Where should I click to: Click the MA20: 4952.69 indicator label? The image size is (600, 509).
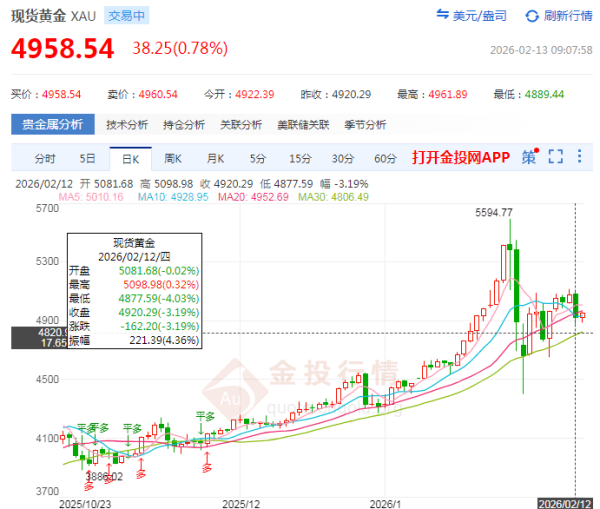[x=253, y=197]
